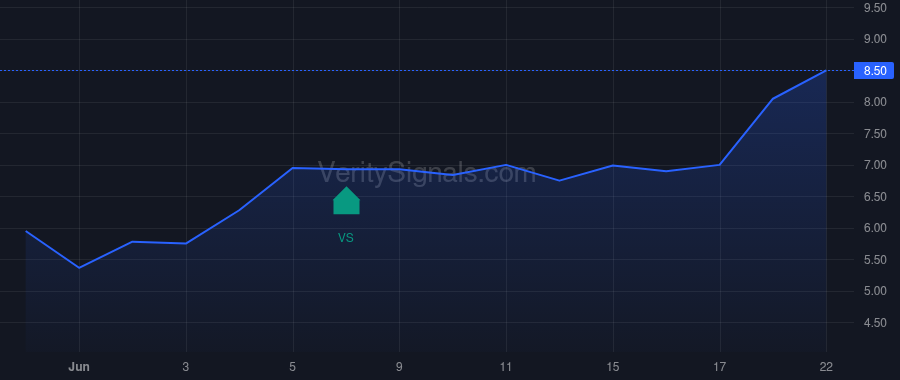900x380 pixels.
Task: Click the 9.00 price axis label
Action: [875, 39]
